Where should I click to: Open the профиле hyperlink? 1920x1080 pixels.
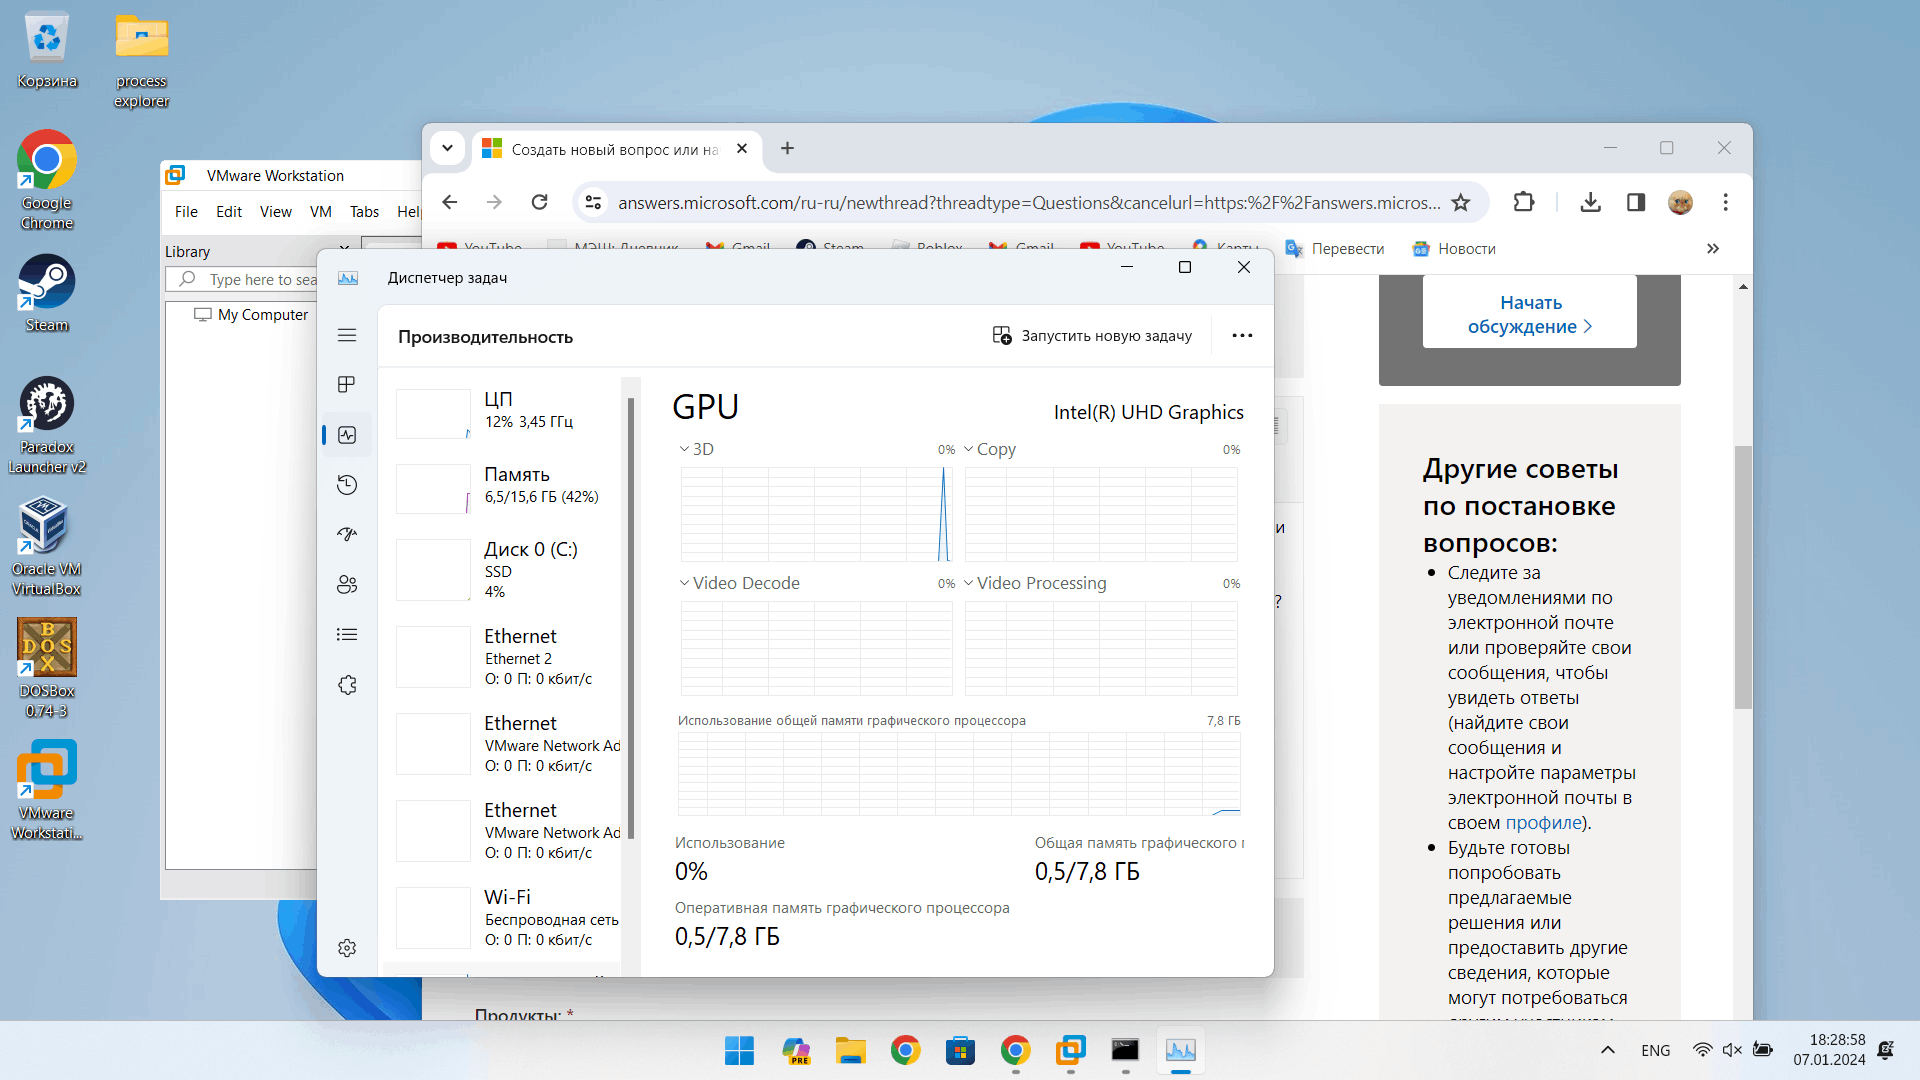1543,823
